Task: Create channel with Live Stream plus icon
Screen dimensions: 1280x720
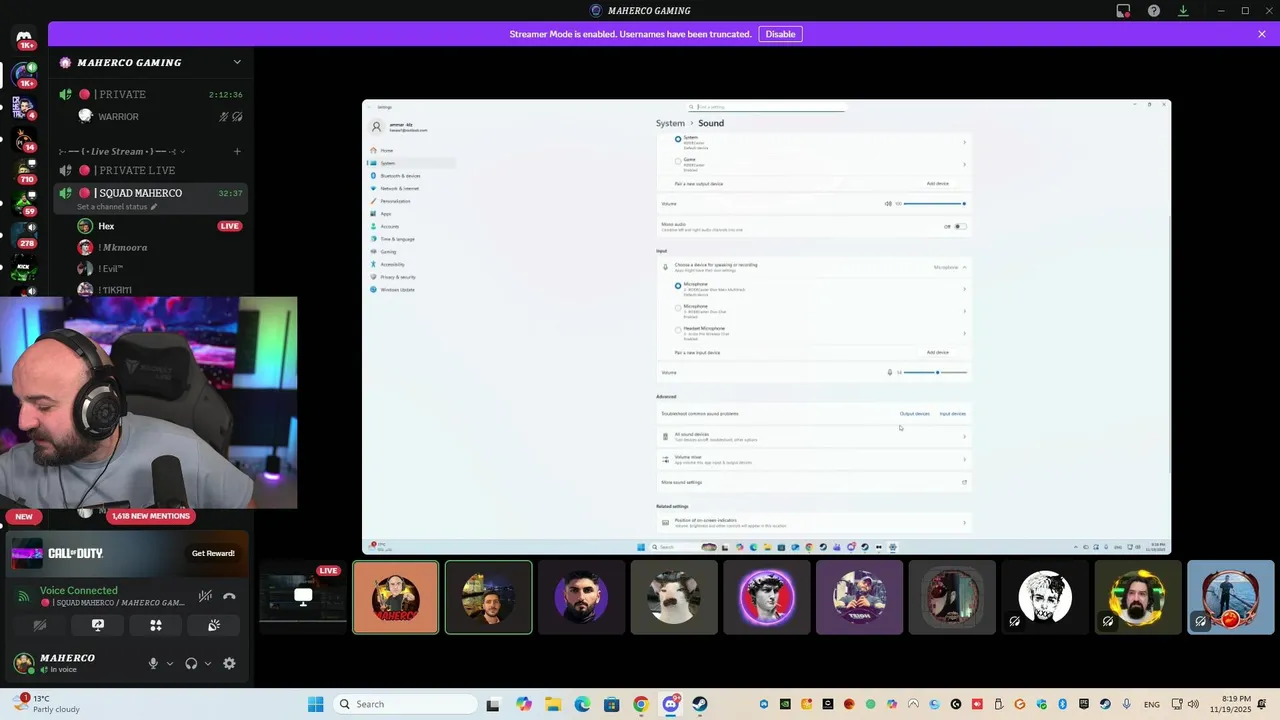Action: pos(237,152)
